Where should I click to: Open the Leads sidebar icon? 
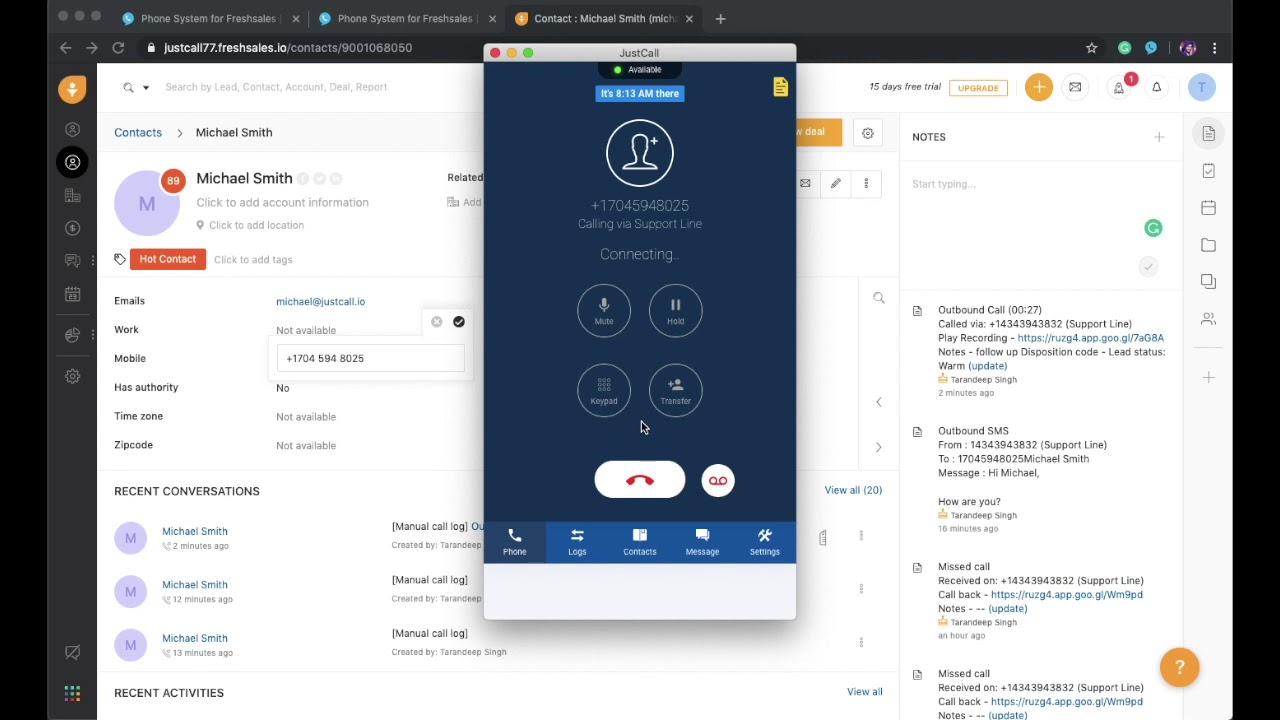click(72, 129)
